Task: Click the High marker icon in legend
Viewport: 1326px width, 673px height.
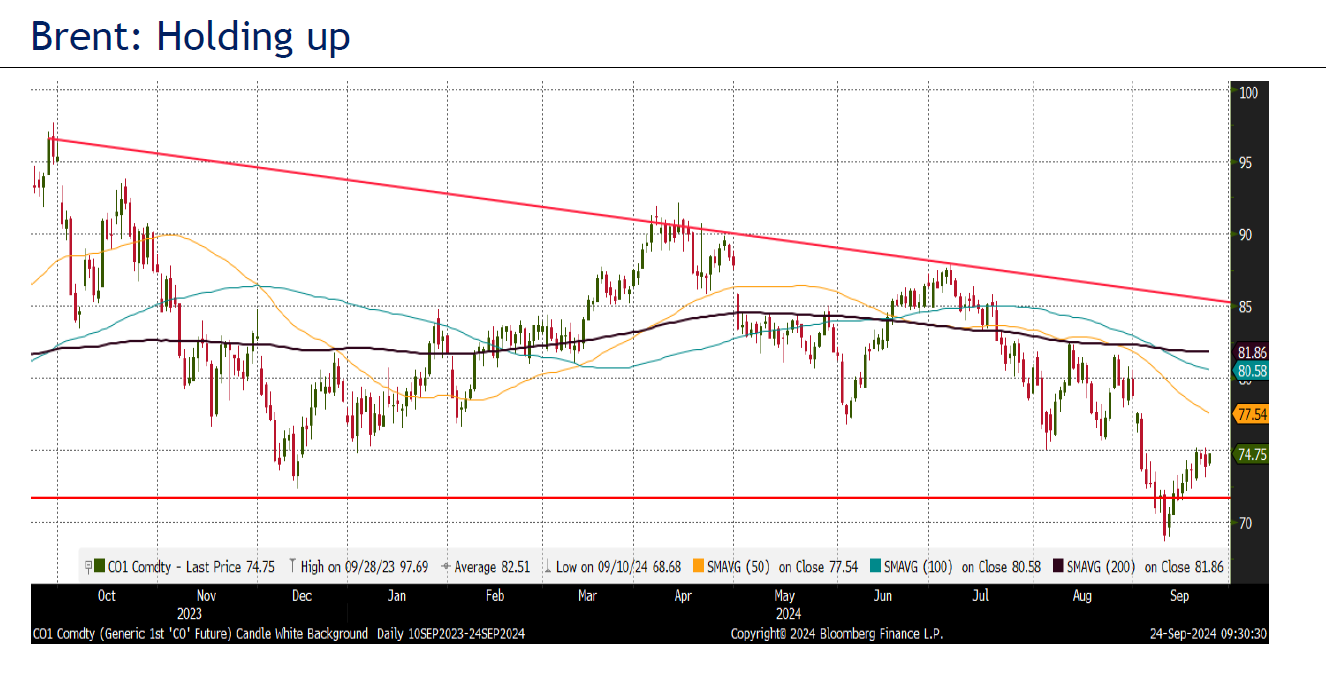Action: pyautogui.click(x=290, y=567)
